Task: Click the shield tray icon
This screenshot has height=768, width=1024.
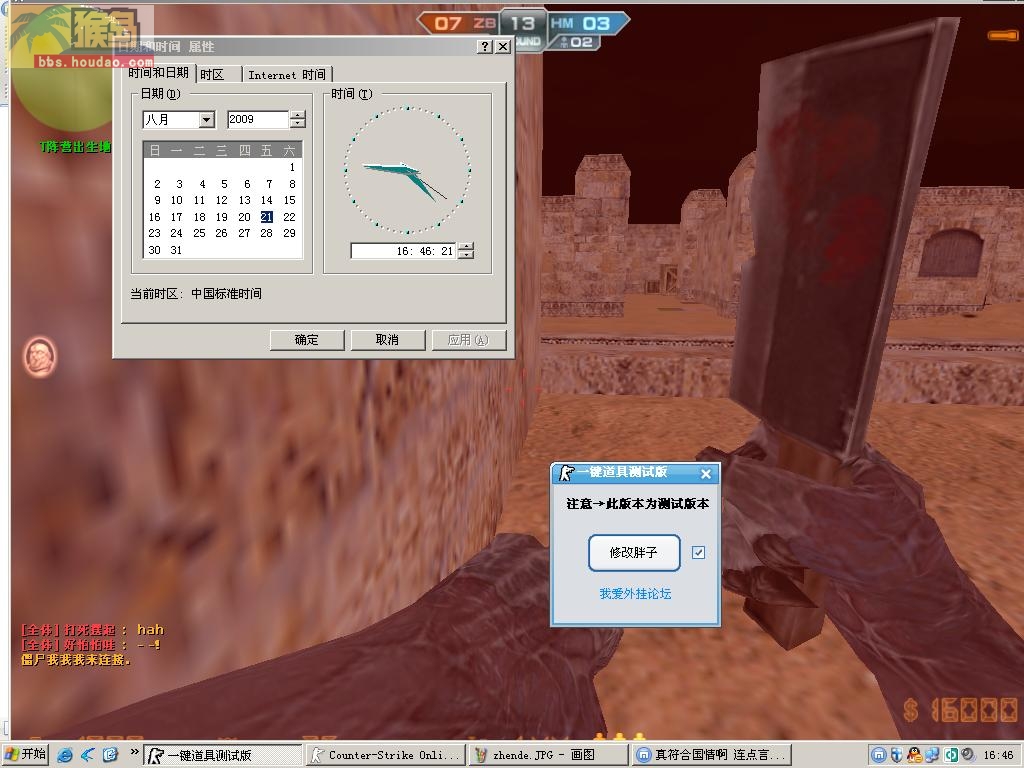Action: click(x=897, y=755)
